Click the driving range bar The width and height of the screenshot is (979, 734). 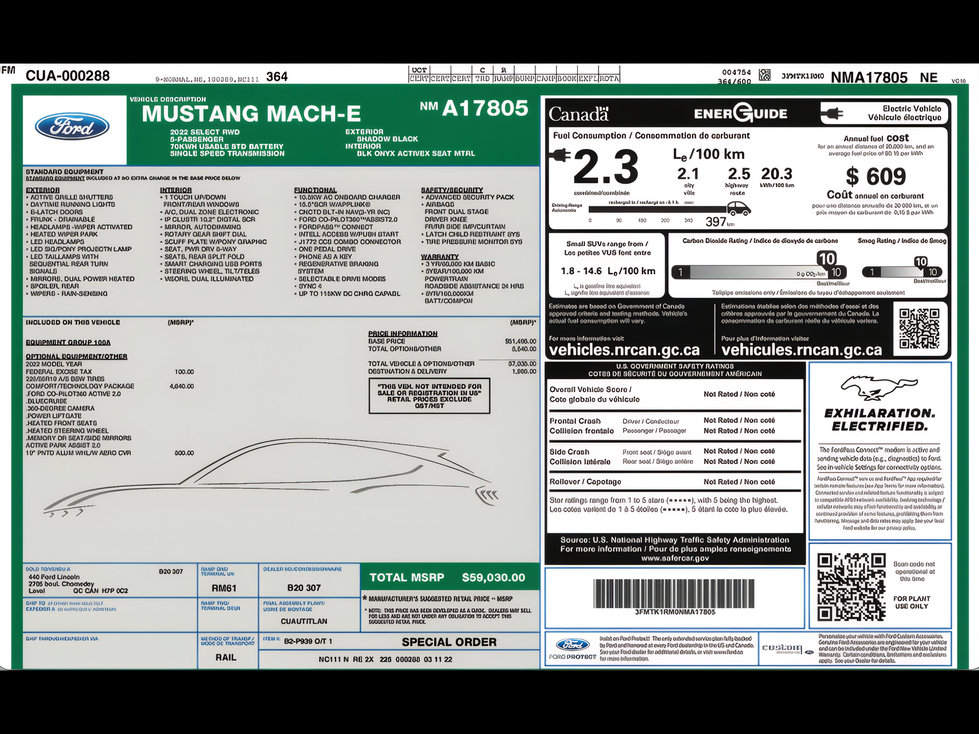tap(659, 210)
